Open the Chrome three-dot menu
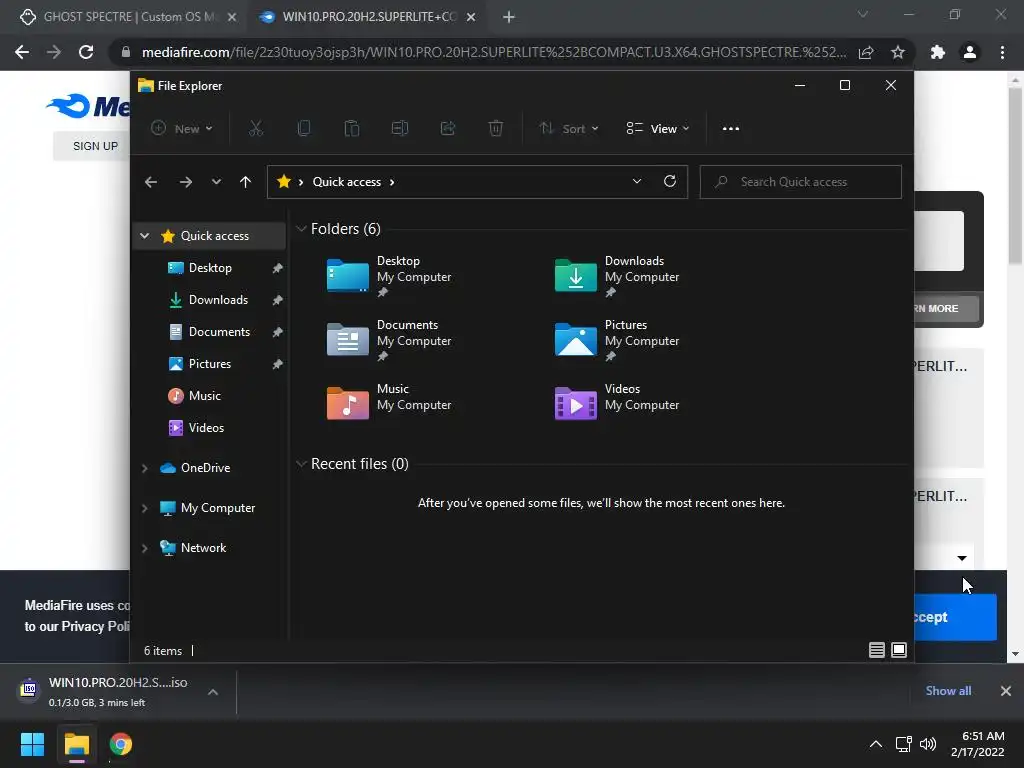The height and width of the screenshot is (768, 1024). click(1002, 52)
